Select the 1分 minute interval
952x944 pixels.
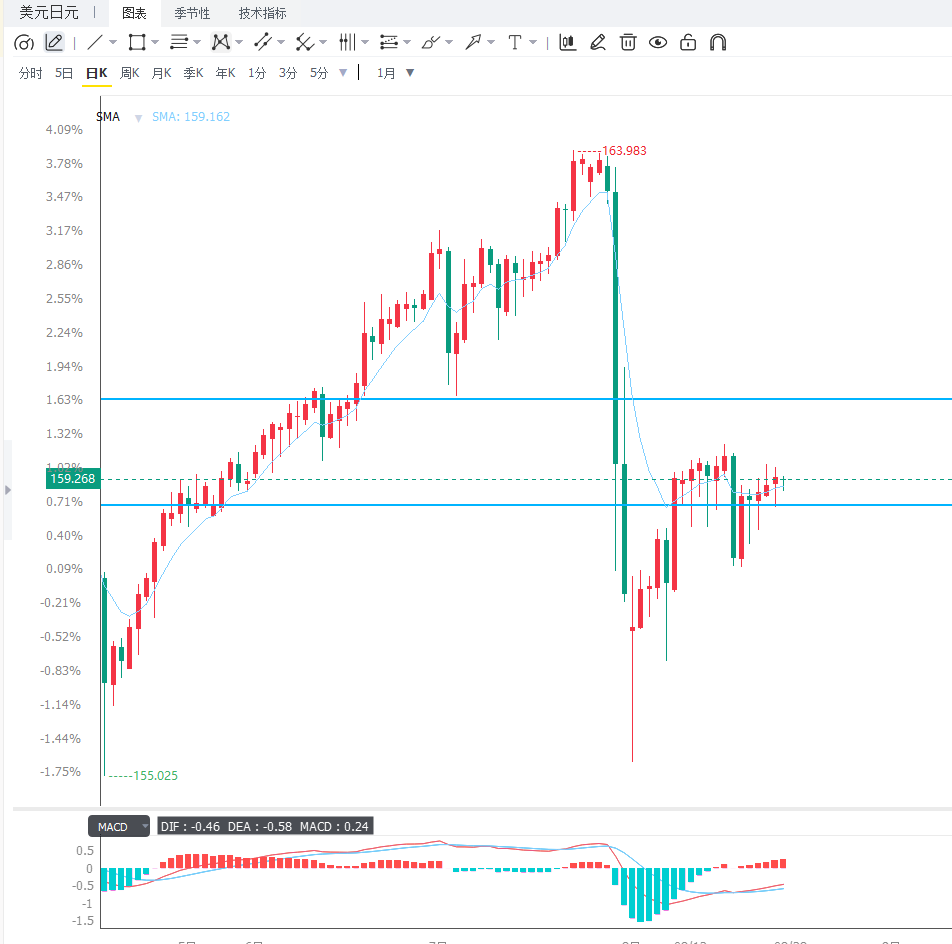[x=257, y=73]
